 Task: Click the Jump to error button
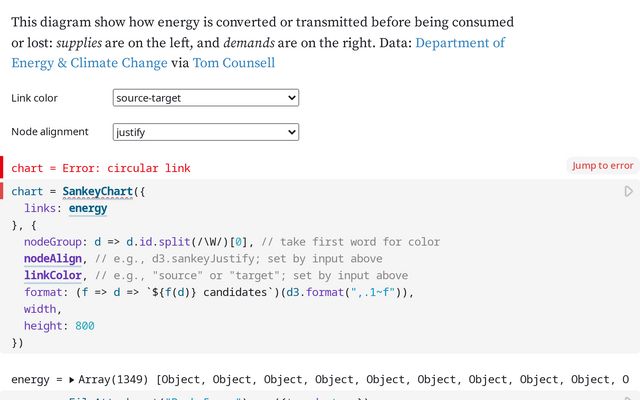602,166
